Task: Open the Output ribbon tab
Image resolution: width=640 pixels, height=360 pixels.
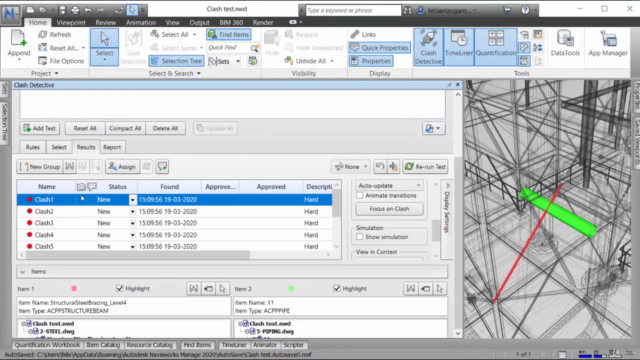Action: coord(199,22)
